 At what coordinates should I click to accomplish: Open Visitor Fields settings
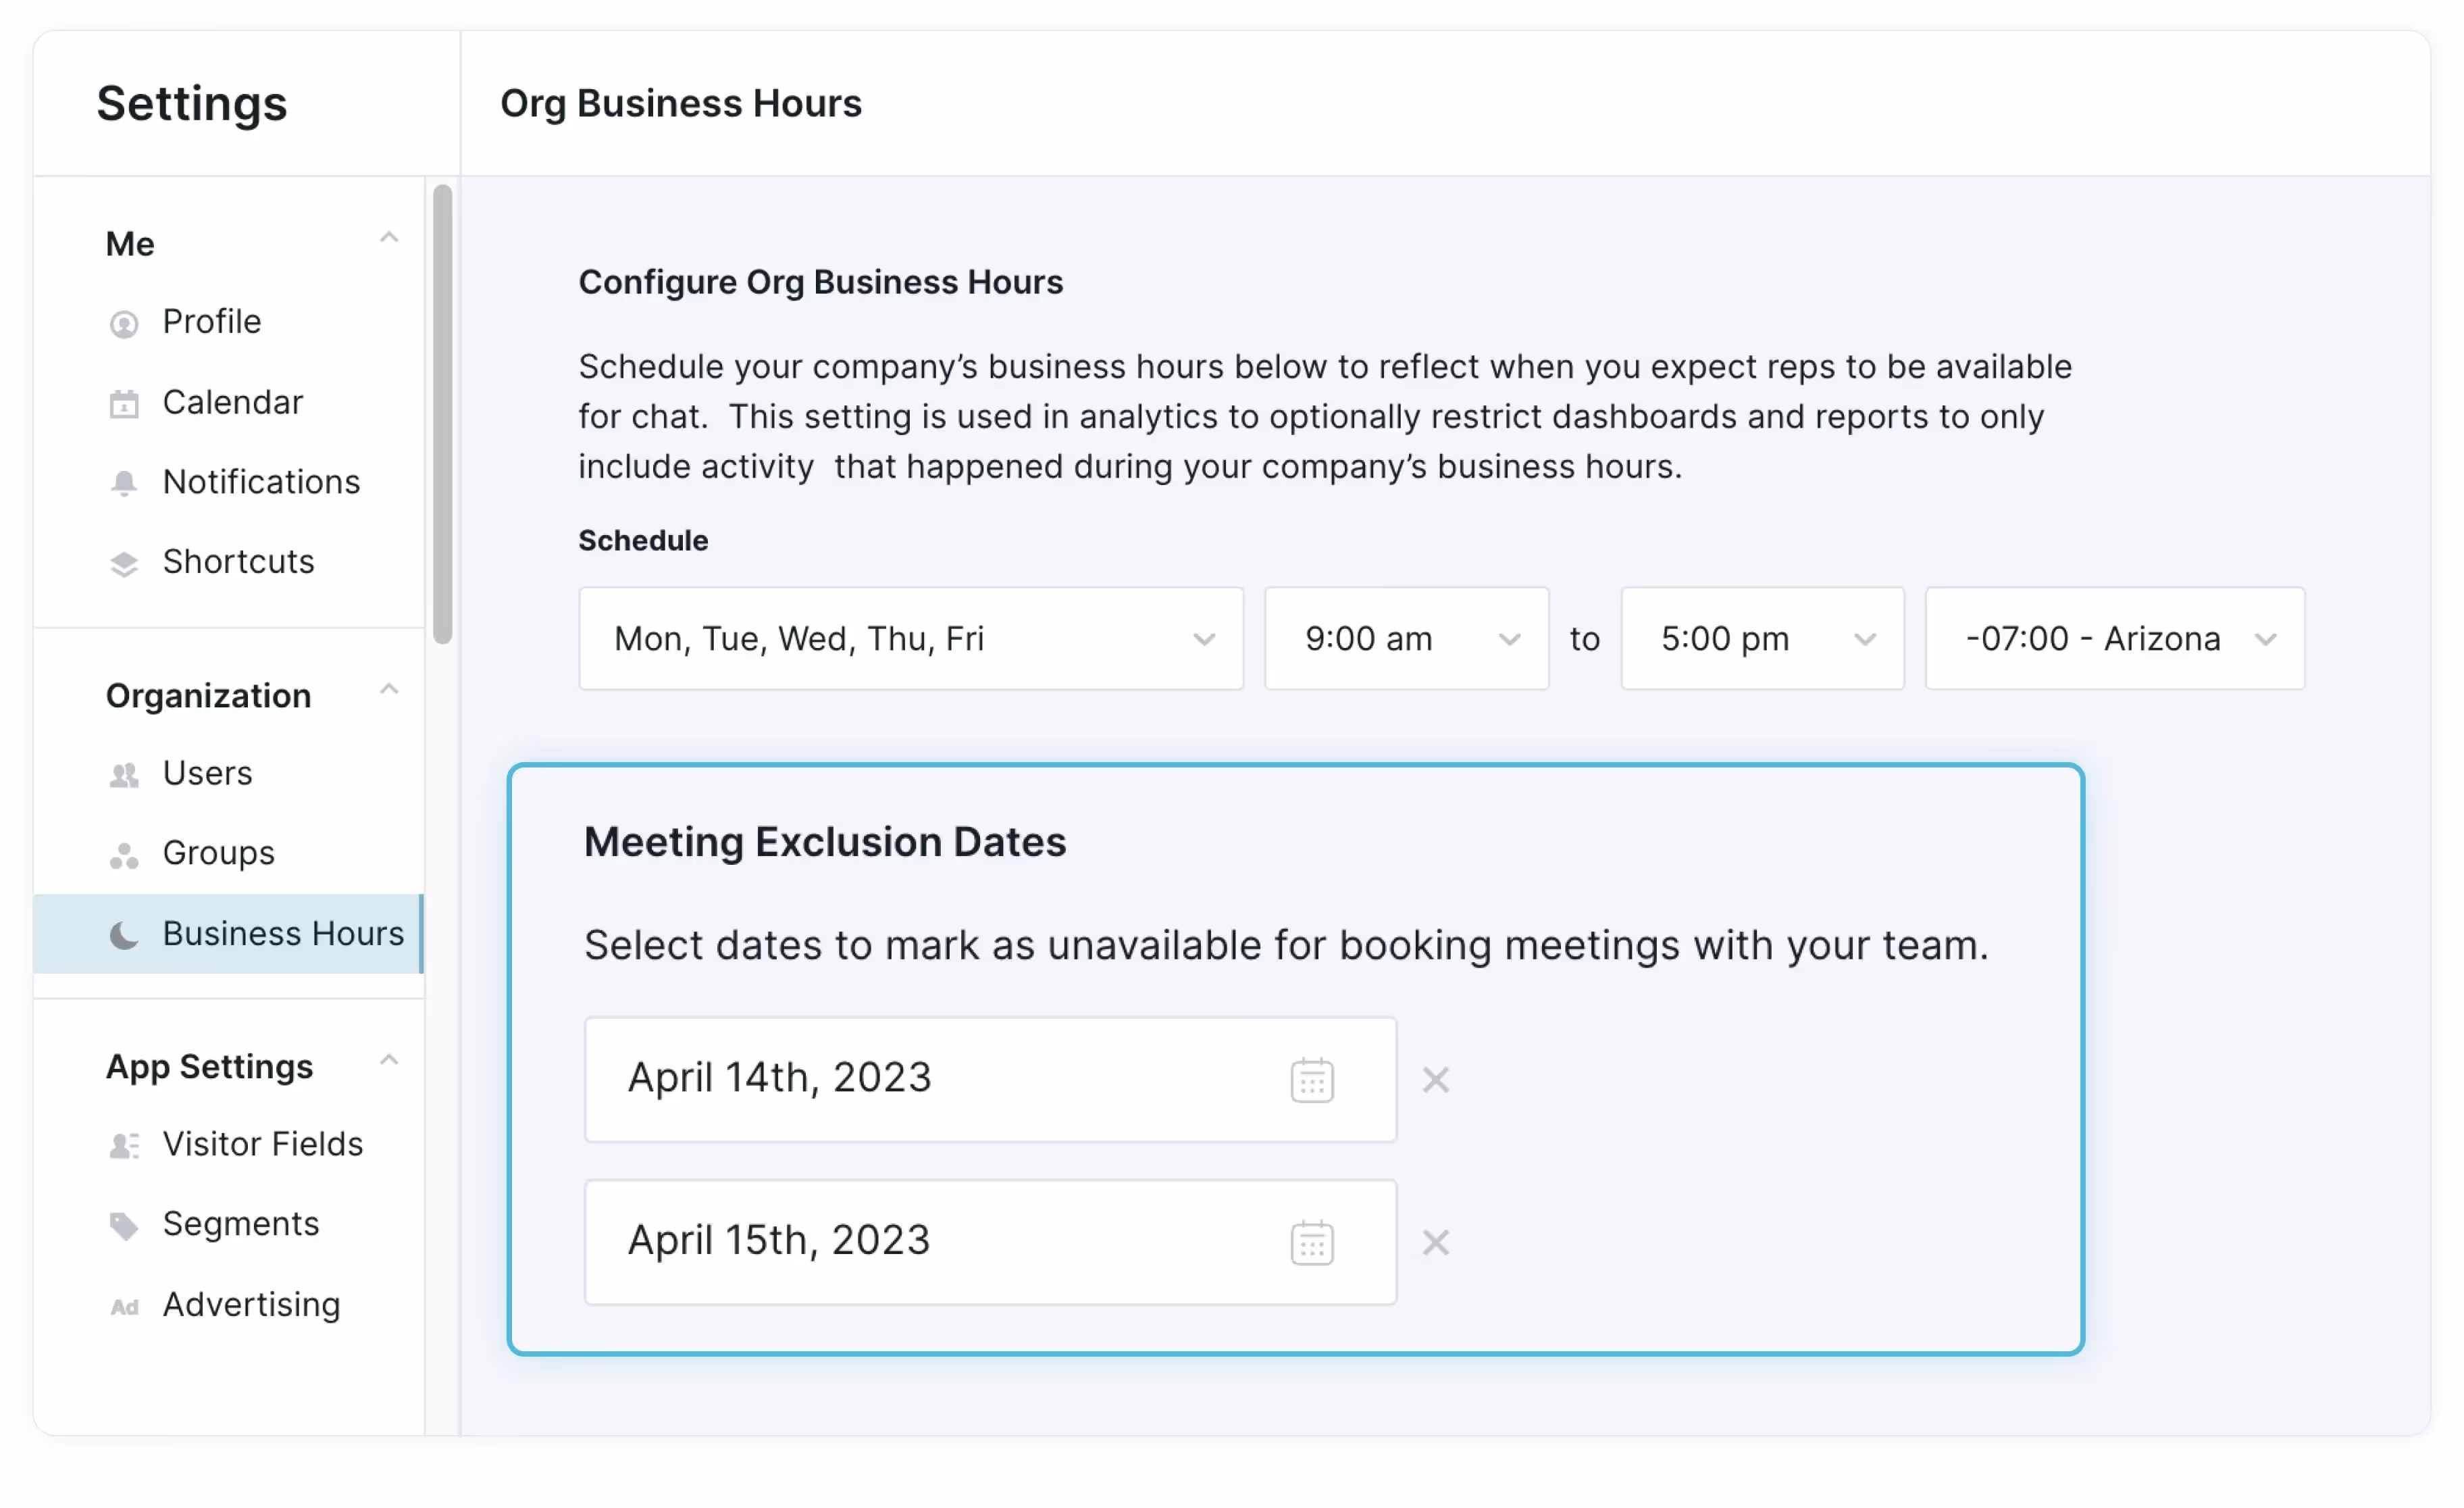point(262,1144)
